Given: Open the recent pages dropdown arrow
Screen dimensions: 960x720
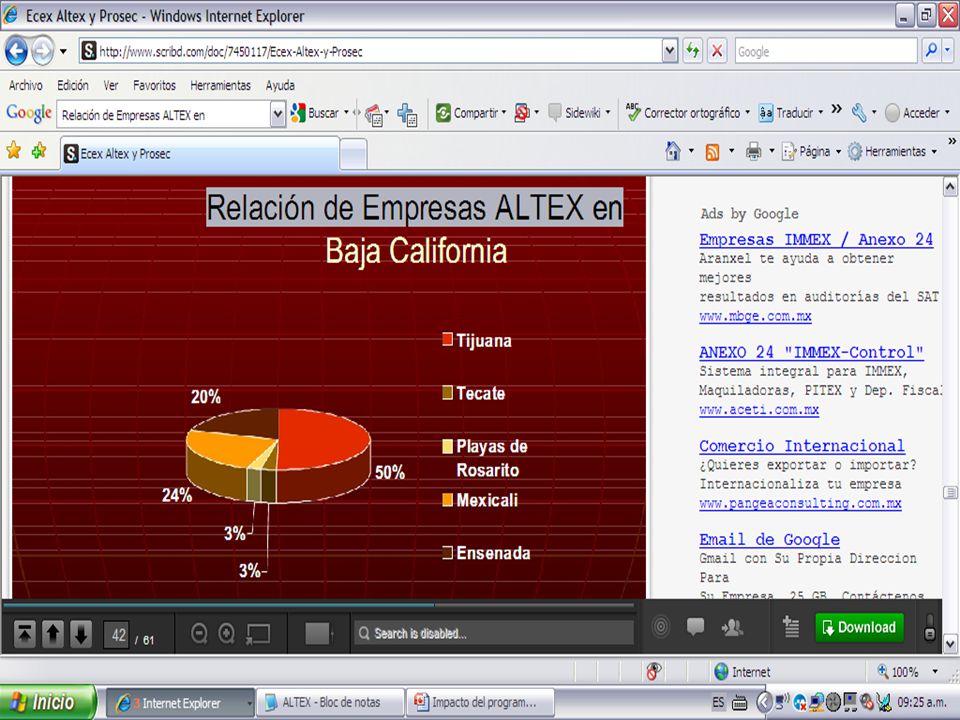Looking at the screenshot, I should pos(63,51).
